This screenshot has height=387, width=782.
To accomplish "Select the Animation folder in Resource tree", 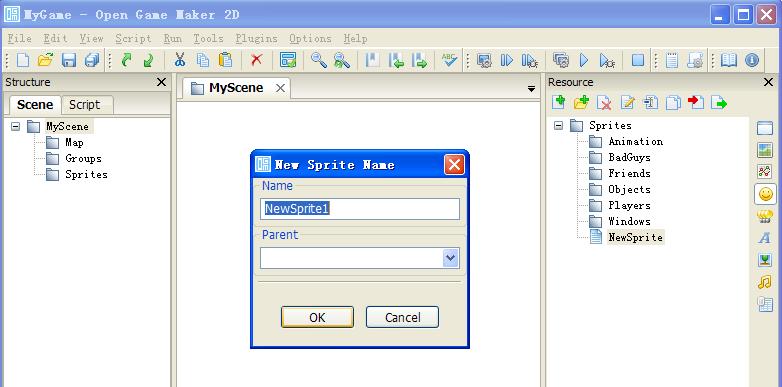I will [x=635, y=142].
